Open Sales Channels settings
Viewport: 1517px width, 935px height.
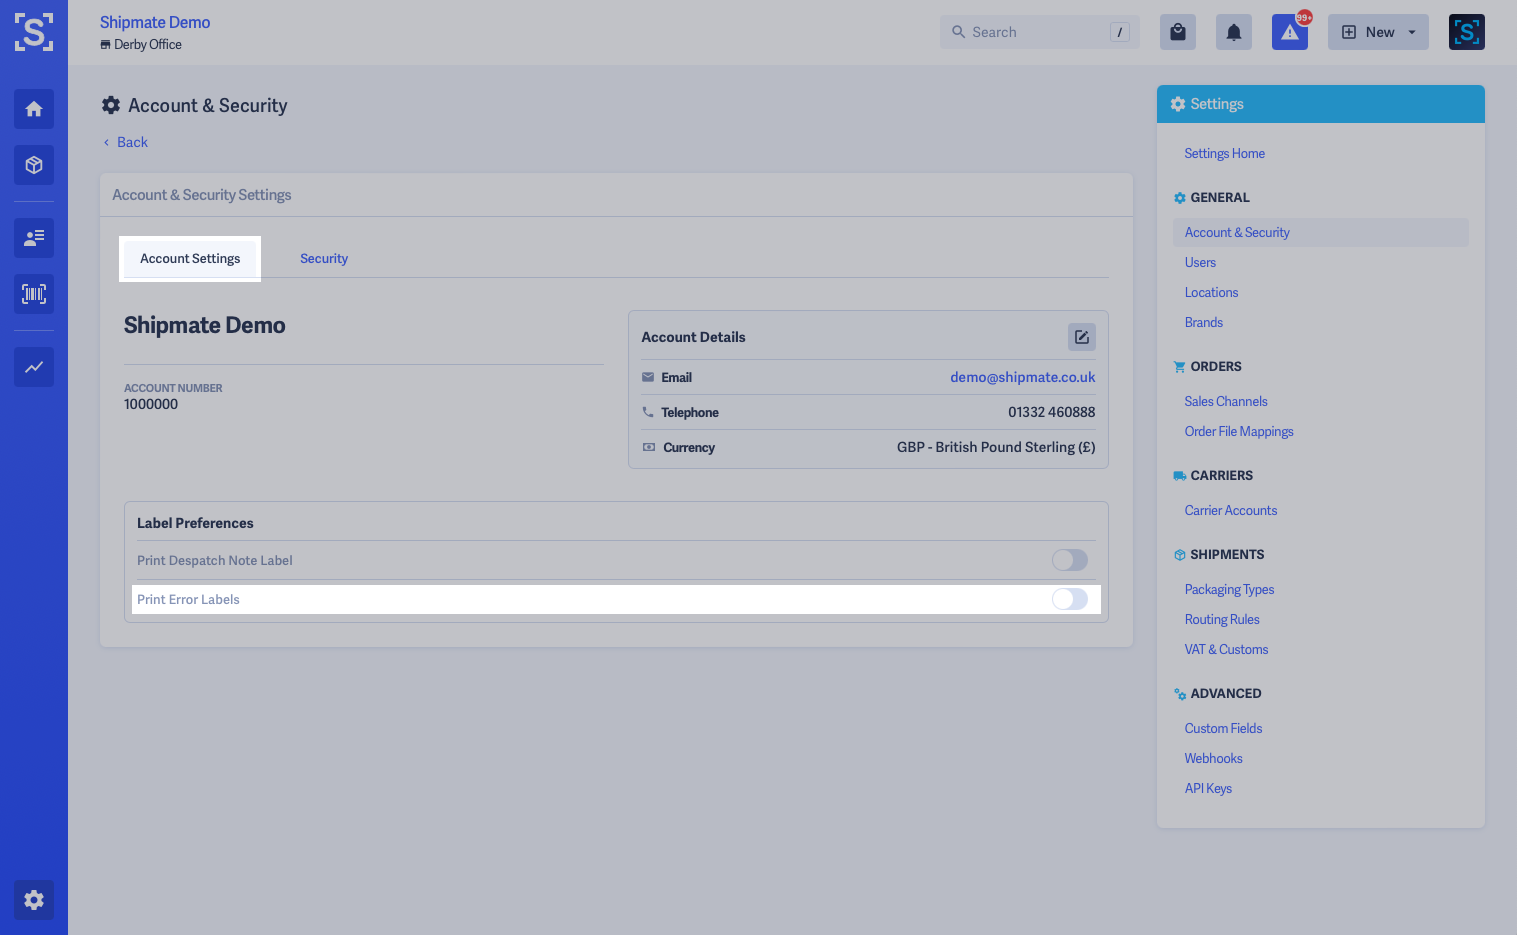(x=1226, y=401)
